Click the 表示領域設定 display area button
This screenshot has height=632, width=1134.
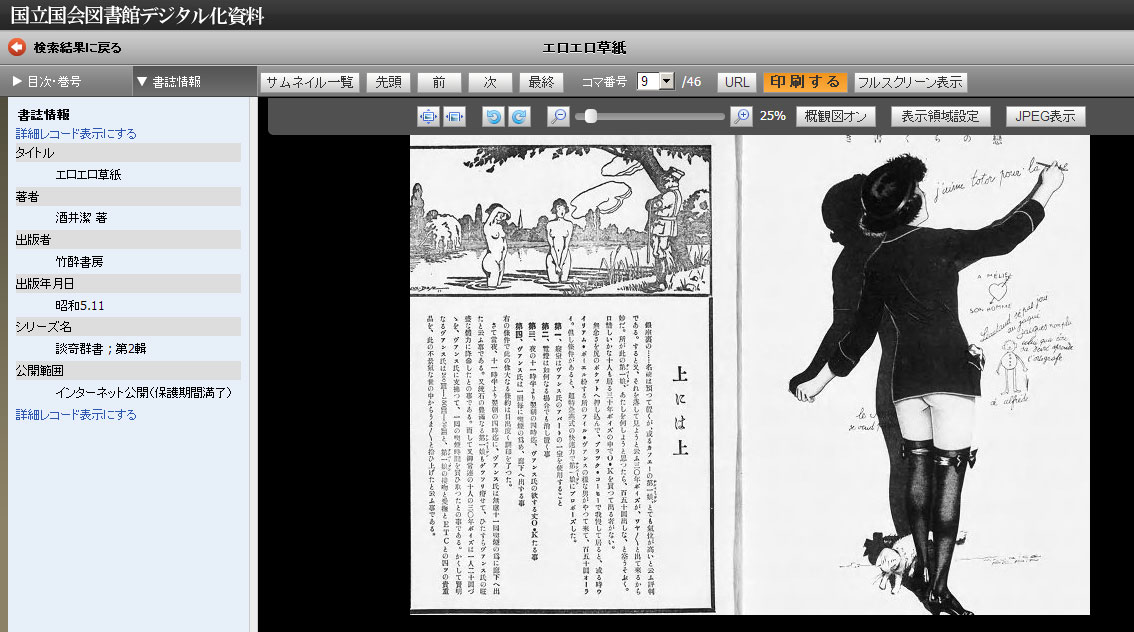coord(940,116)
